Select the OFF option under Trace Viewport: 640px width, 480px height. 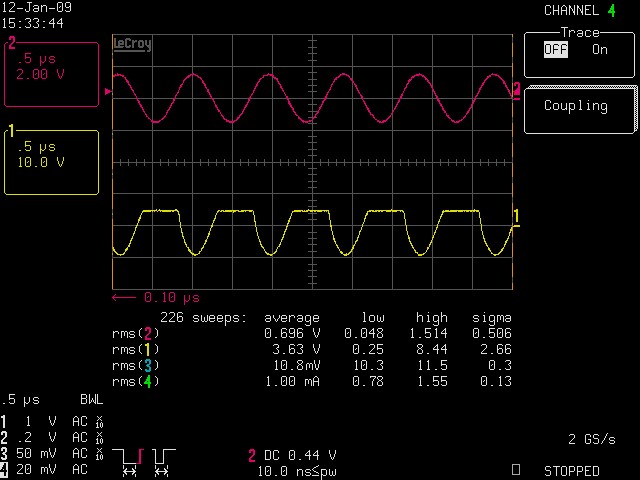[556, 49]
